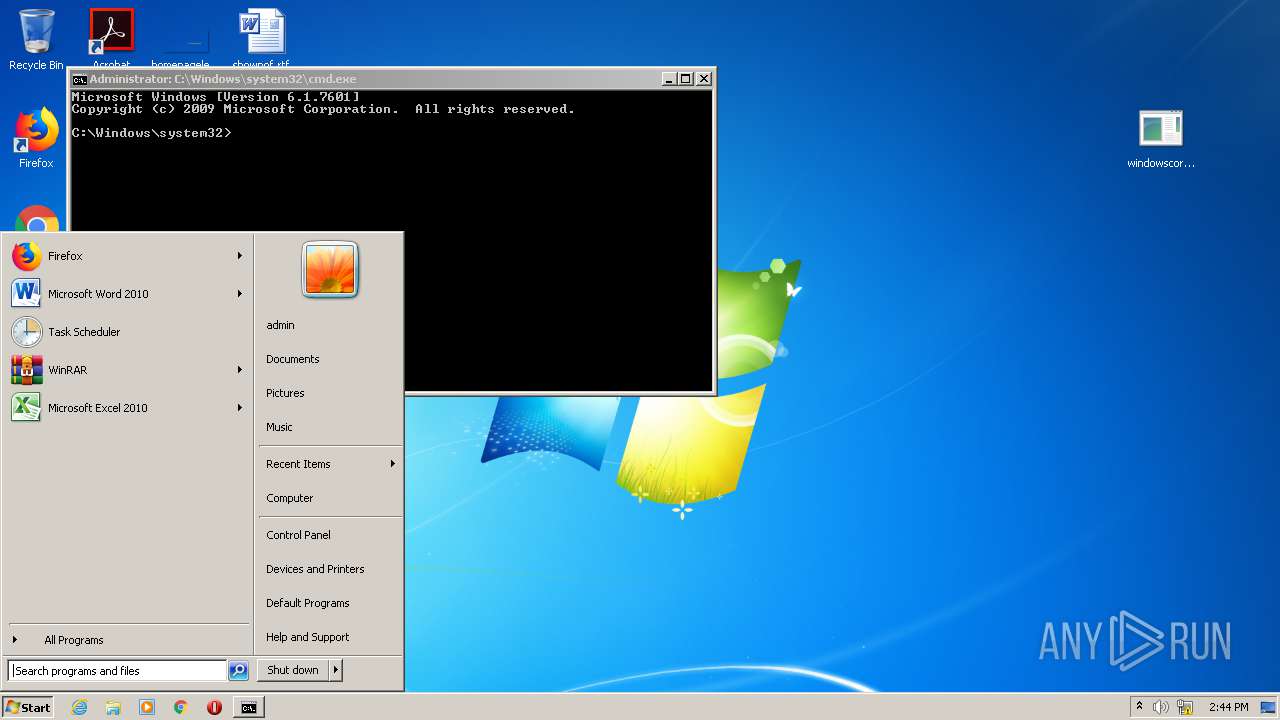Select the Recent Items label
The image size is (1280, 720).
click(298, 464)
